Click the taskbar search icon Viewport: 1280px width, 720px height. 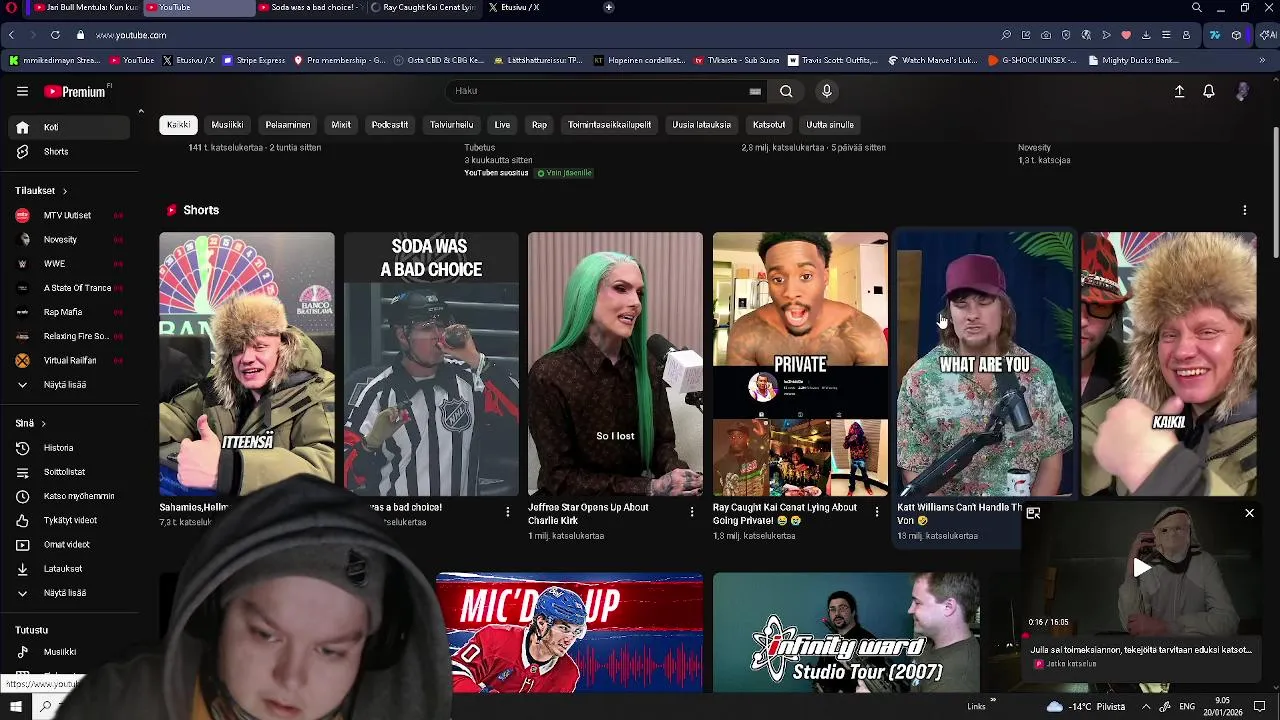[x=46, y=706]
